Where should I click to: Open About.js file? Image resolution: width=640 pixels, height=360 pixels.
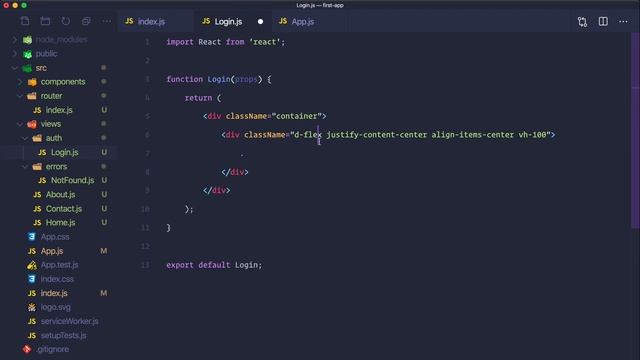pos(59,195)
